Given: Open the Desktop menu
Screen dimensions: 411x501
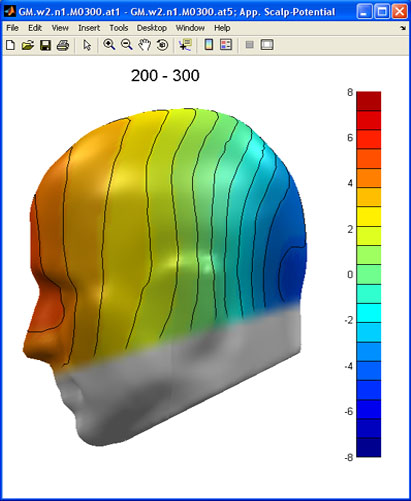Looking at the screenshot, I should (152, 28).
